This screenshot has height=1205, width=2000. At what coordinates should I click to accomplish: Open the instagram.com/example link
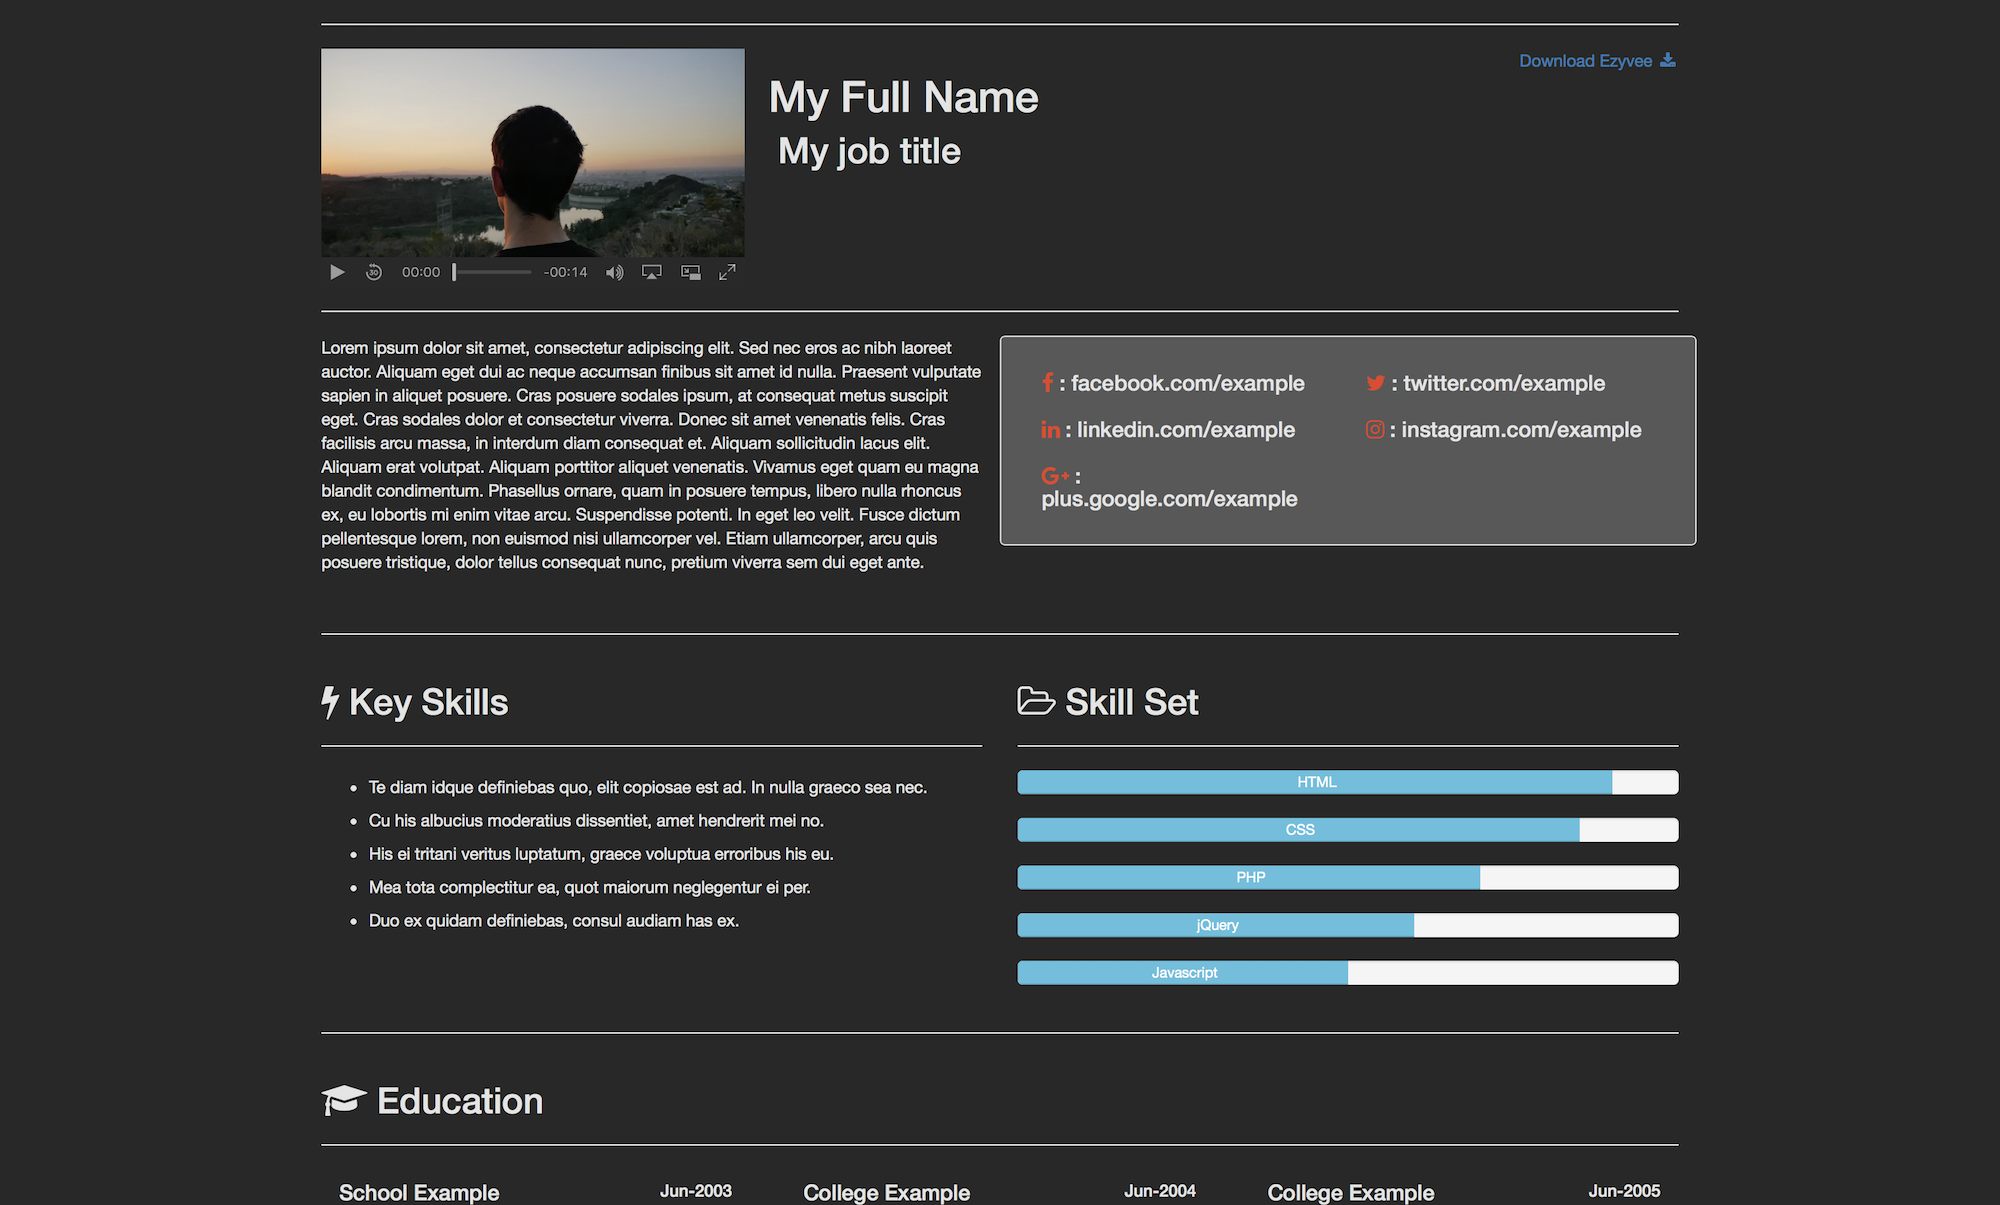pyautogui.click(x=1520, y=430)
